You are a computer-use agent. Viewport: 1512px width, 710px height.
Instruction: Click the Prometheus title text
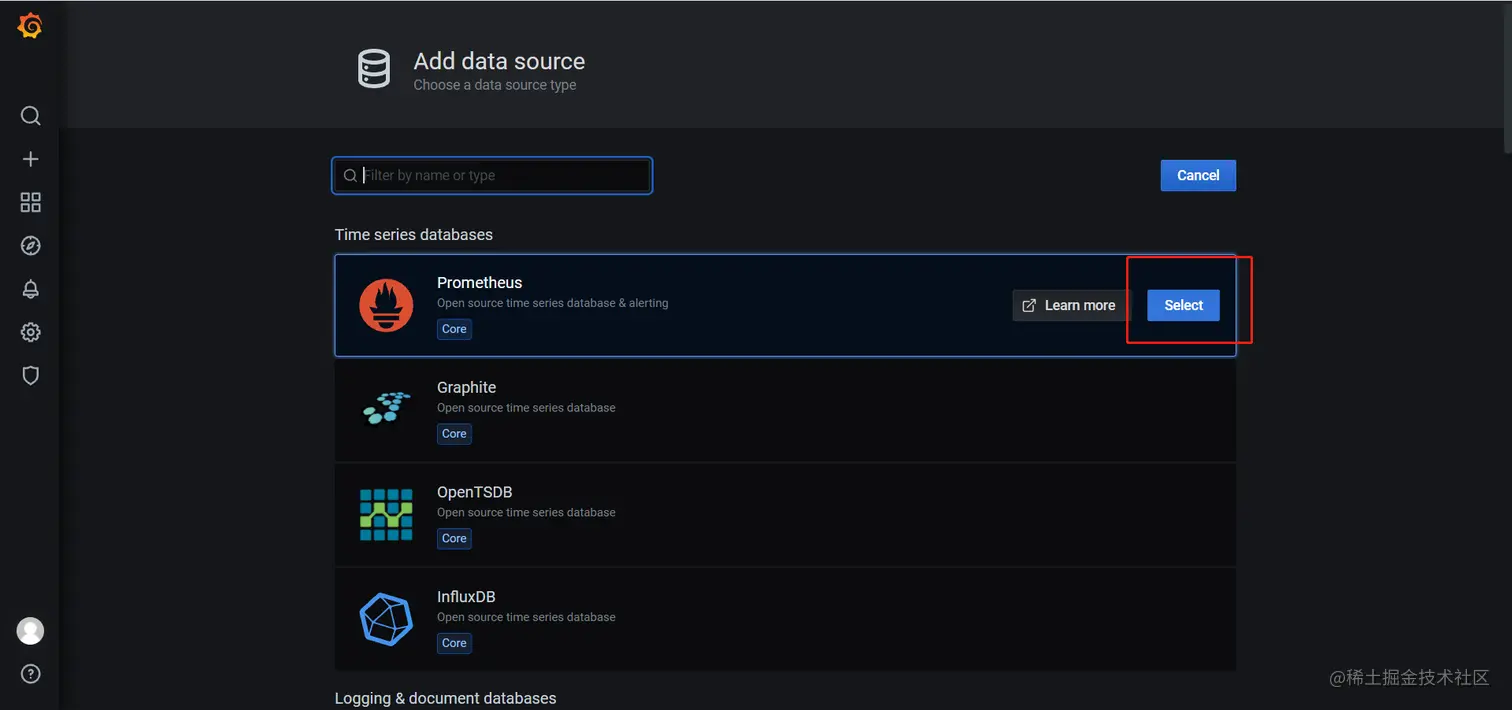[x=479, y=283]
